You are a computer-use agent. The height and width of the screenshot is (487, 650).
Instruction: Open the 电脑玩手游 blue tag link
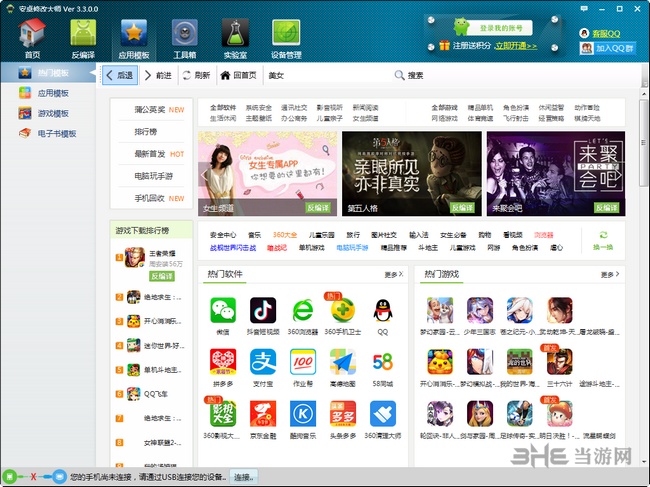coord(352,247)
